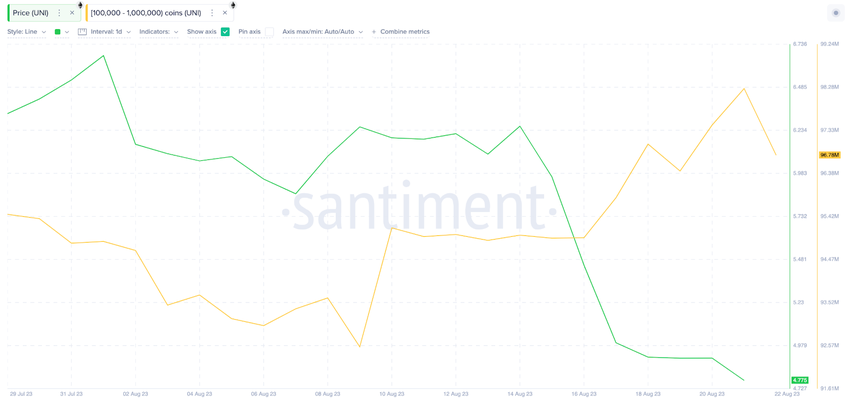Click the 98.28M coins axis value
The height and width of the screenshot is (402, 850).
(830, 87)
